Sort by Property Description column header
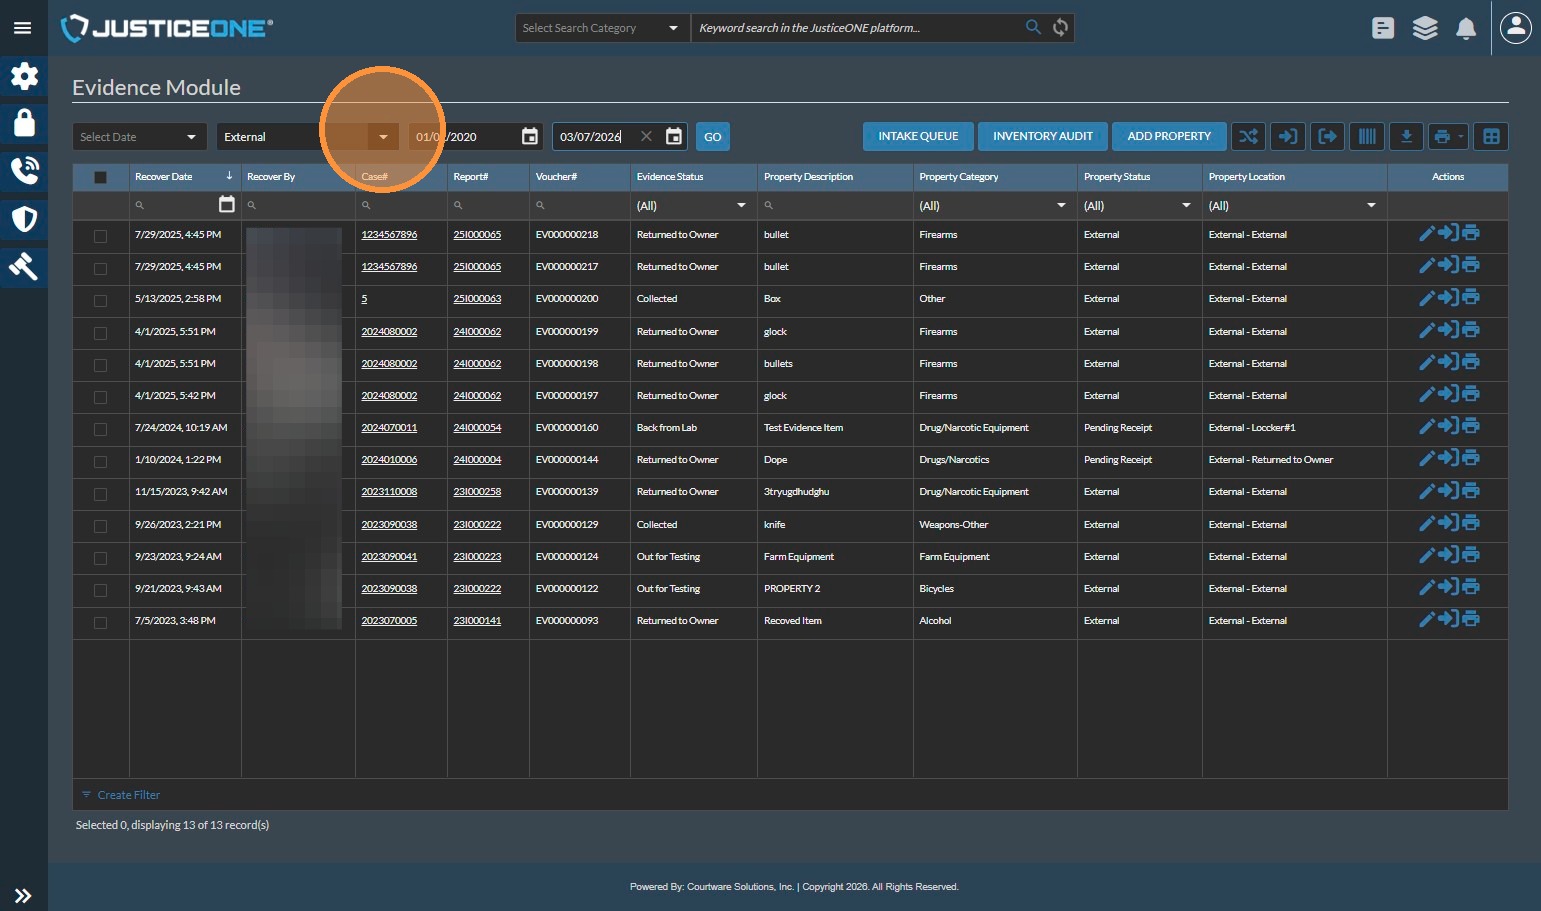Screen dimensions: 1541x911 click(808, 177)
